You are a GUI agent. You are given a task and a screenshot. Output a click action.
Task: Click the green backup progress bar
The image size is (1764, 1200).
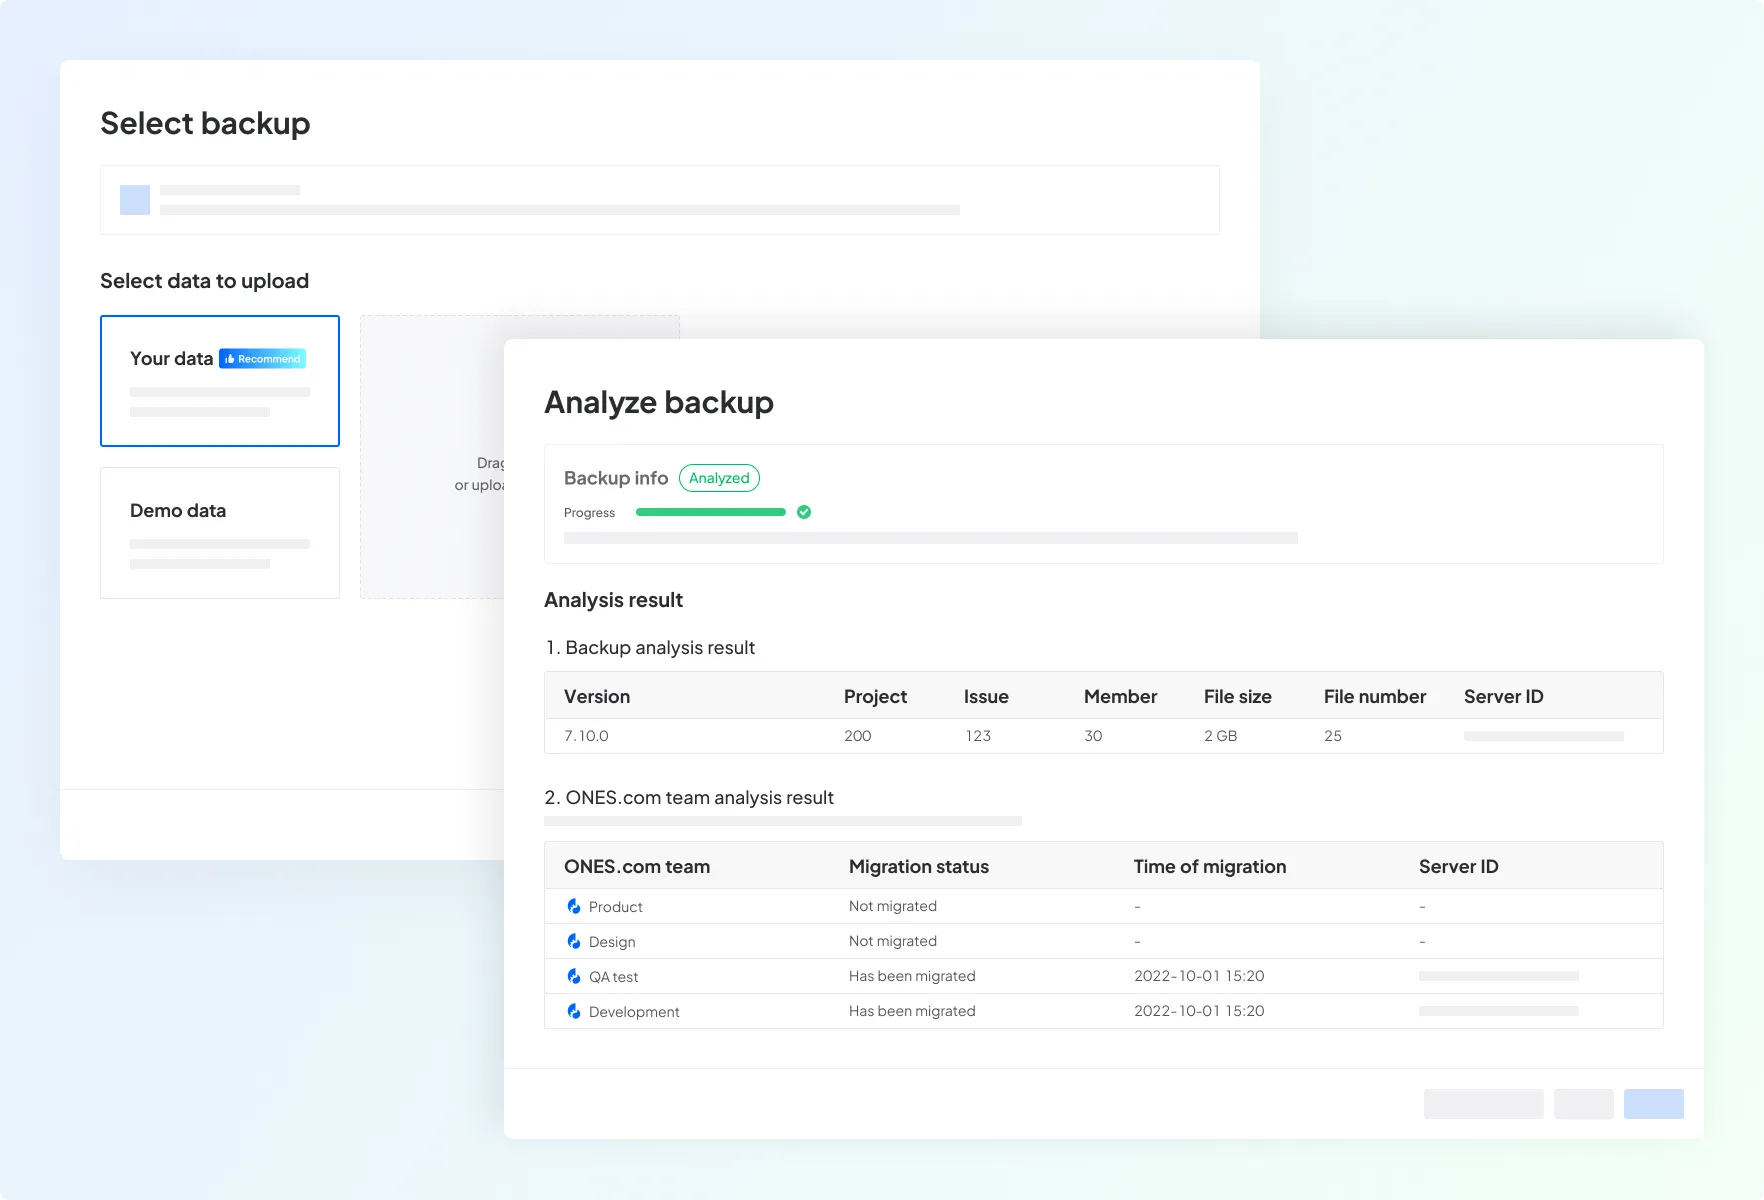point(710,512)
